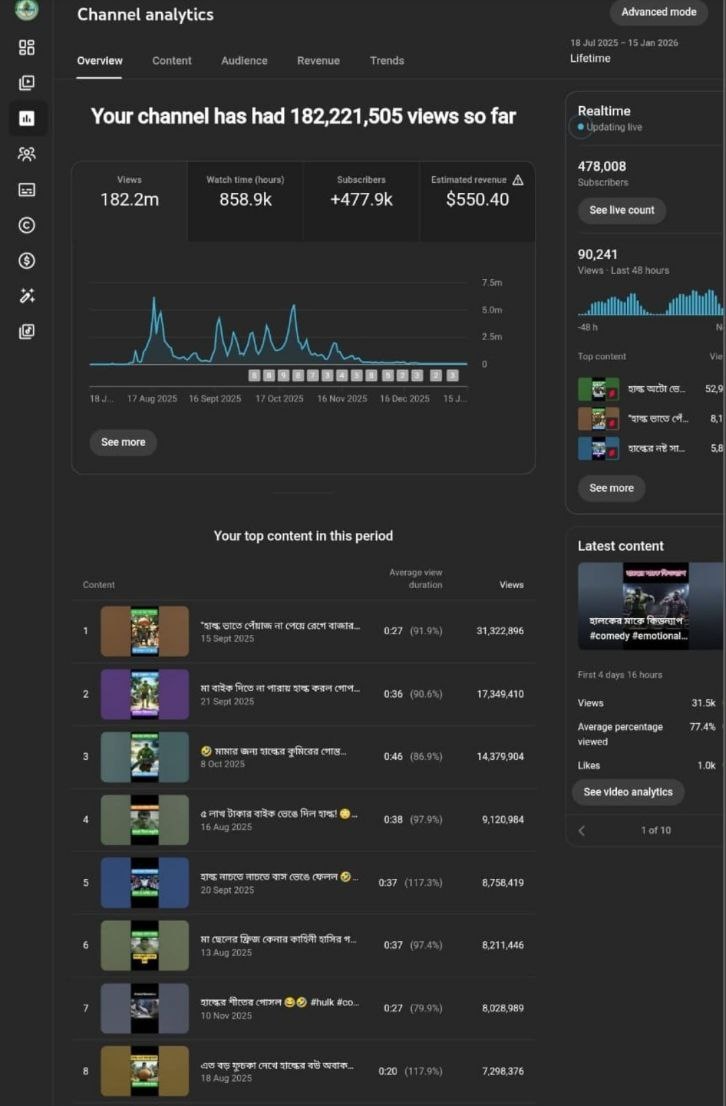Switch to the Audience tab
Viewport: 726px width, 1106px height.
[x=244, y=61]
